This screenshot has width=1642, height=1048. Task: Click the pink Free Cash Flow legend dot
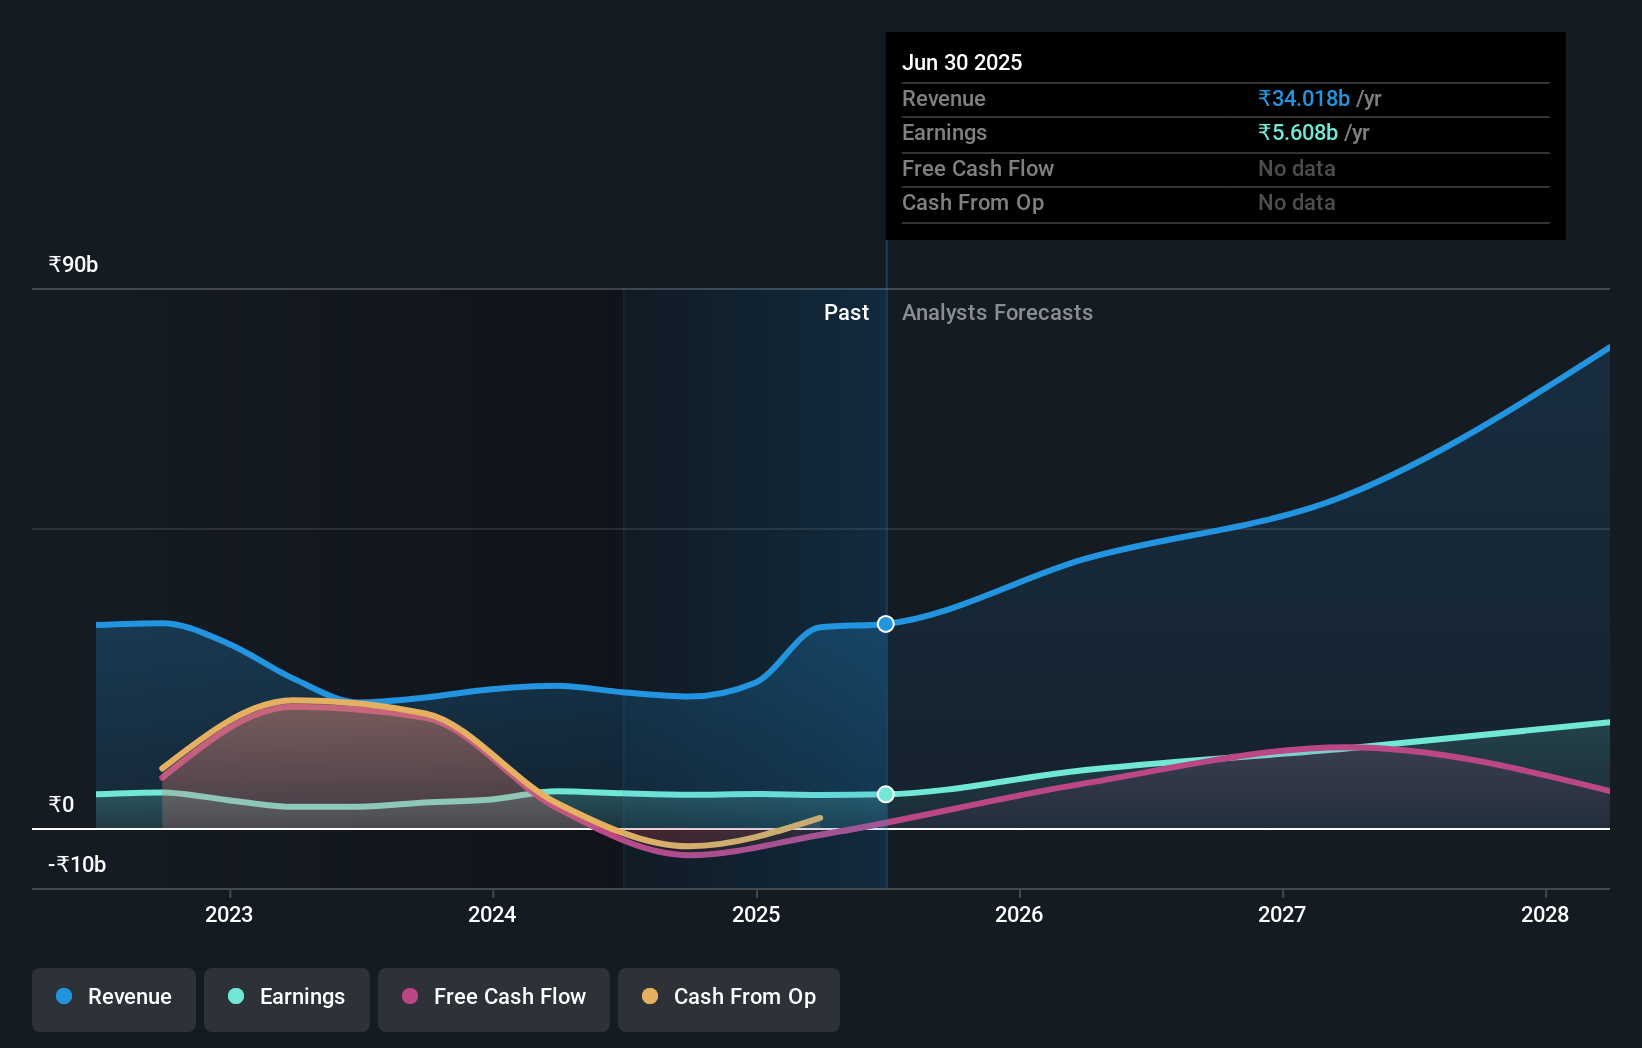tap(408, 998)
